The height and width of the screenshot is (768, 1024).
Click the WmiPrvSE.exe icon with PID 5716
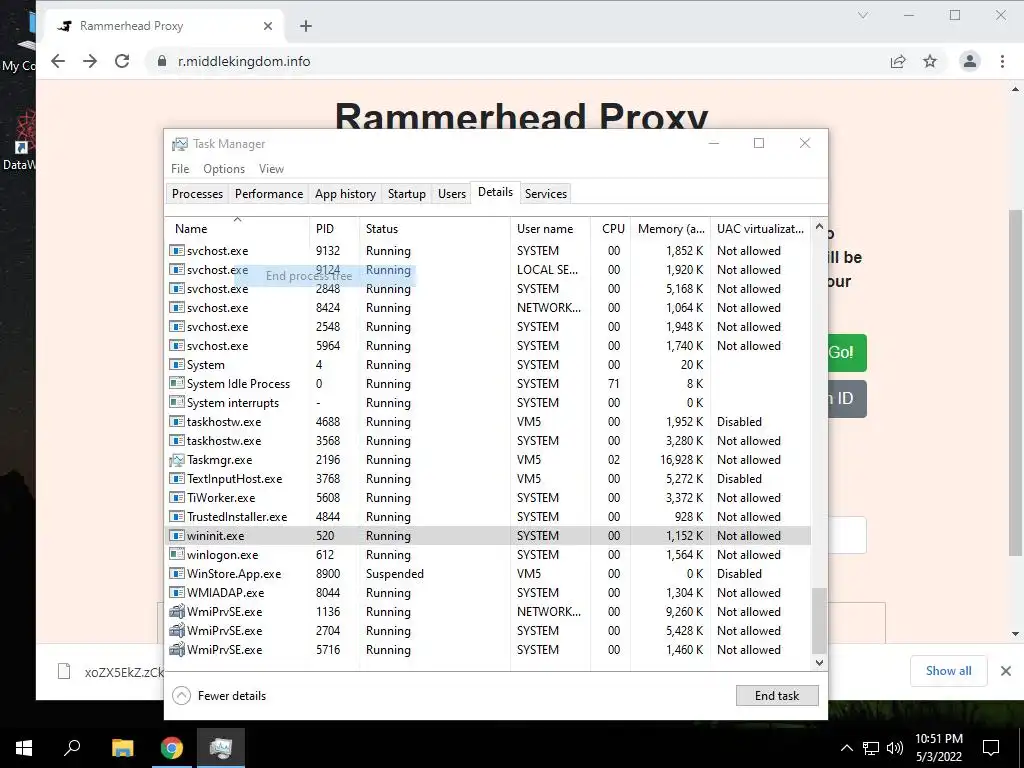click(x=176, y=650)
